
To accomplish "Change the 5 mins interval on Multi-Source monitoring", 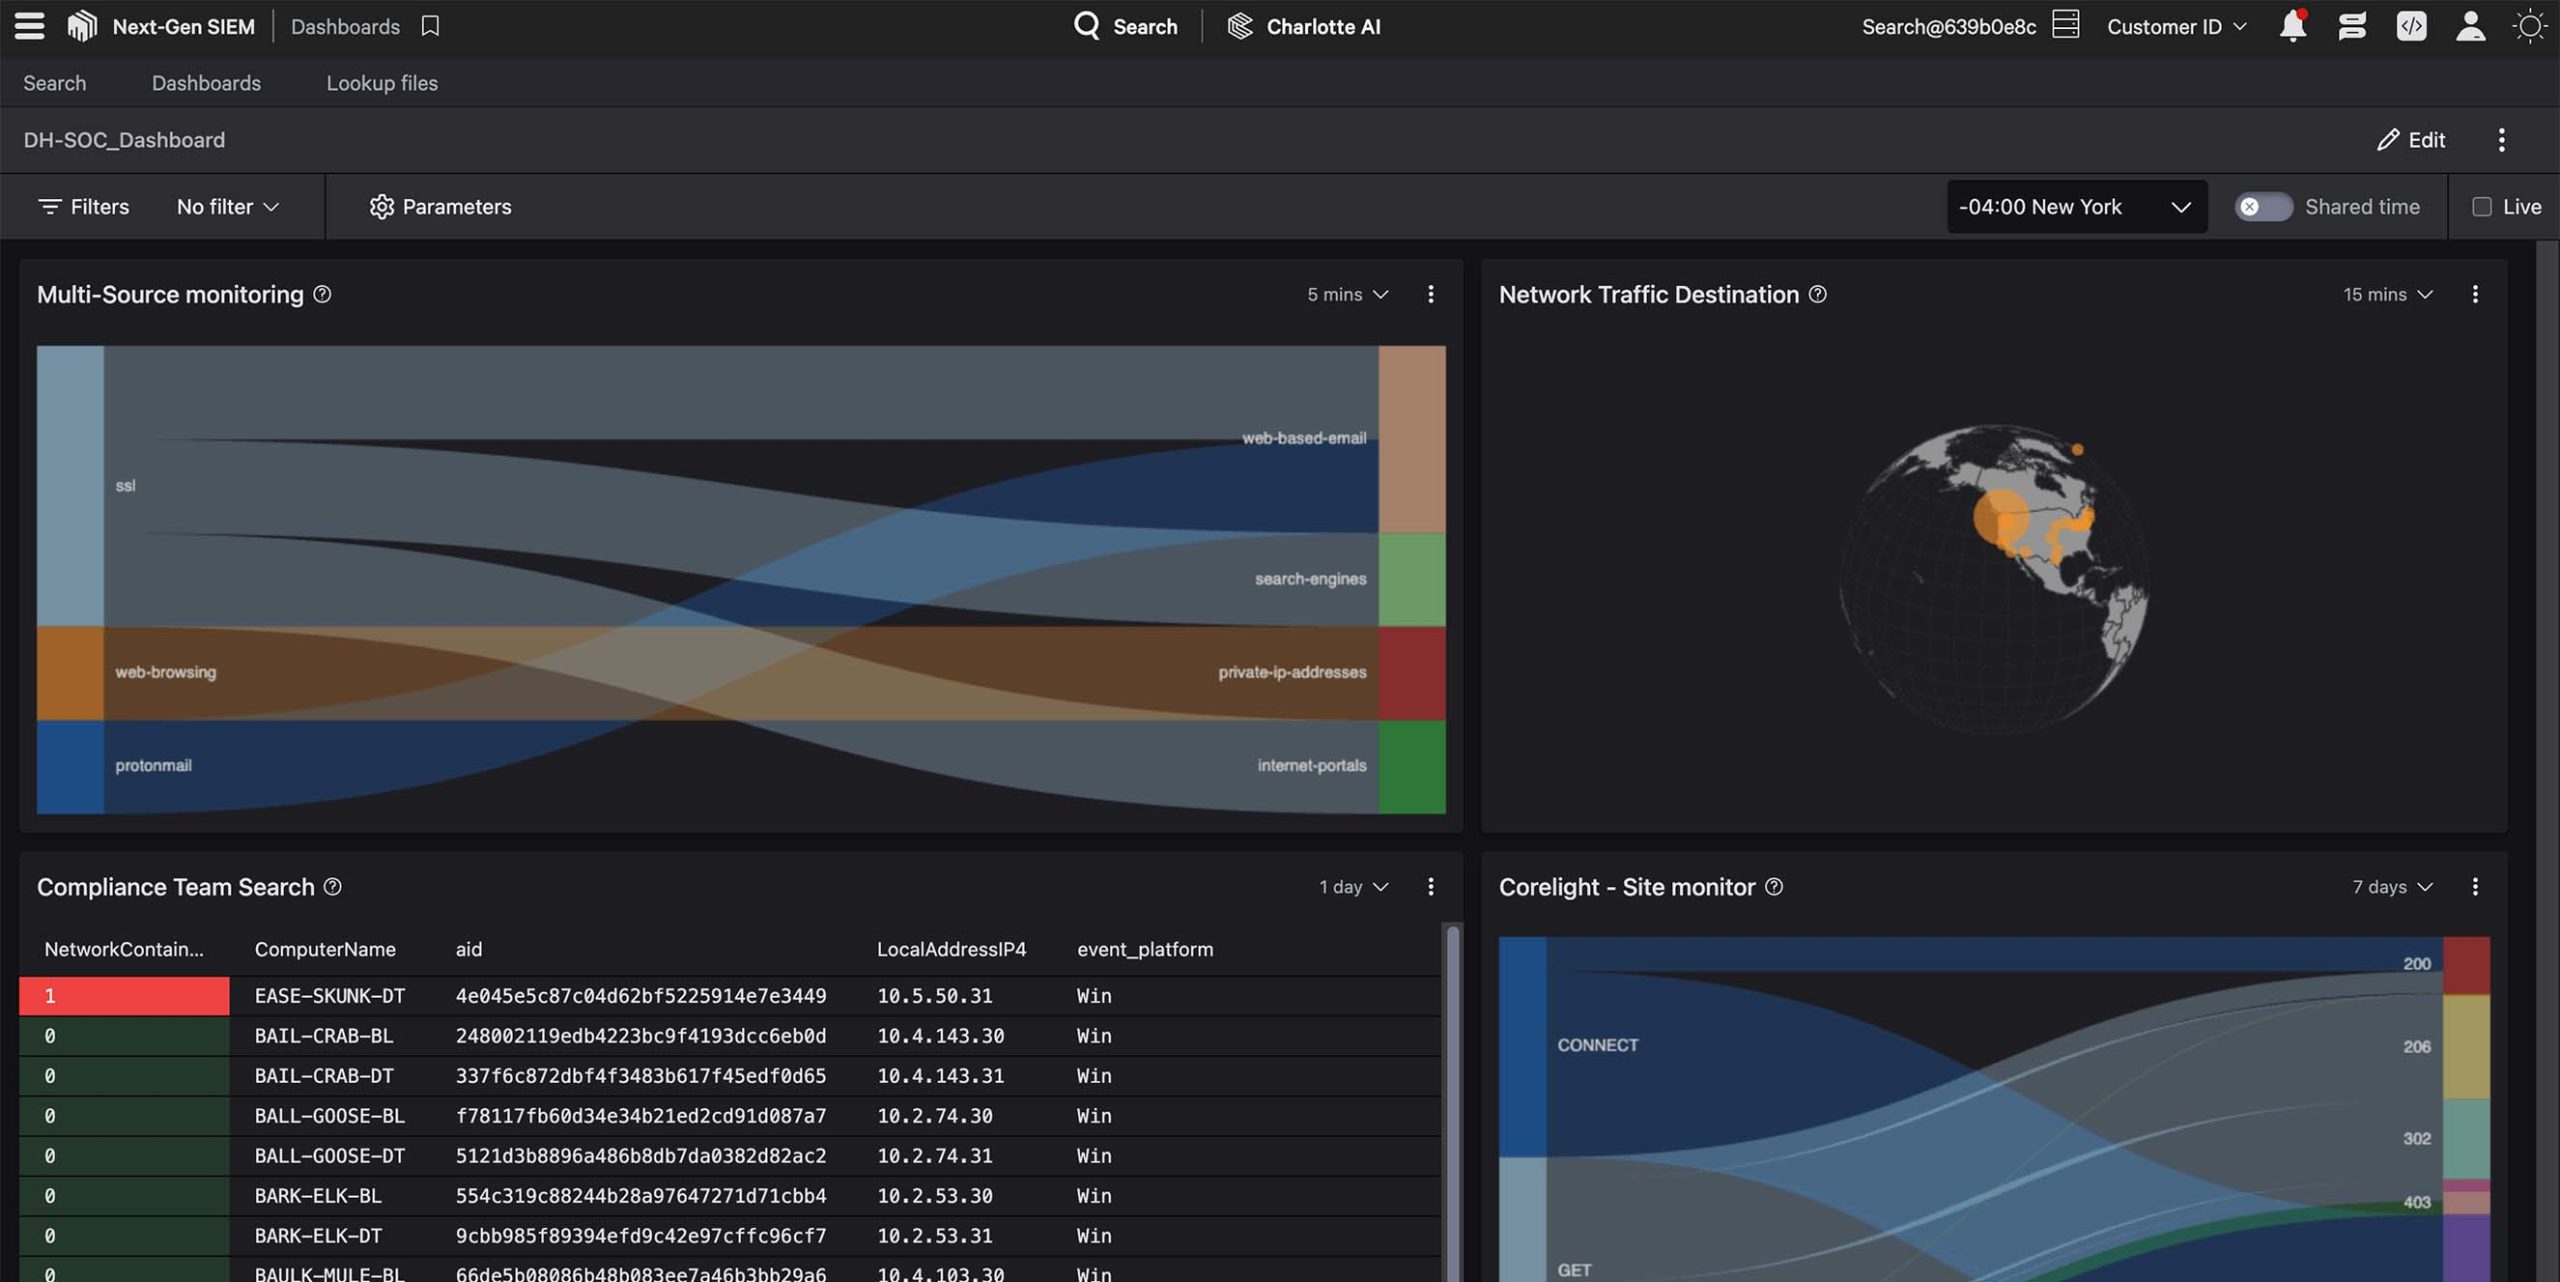I will (x=1348, y=294).
